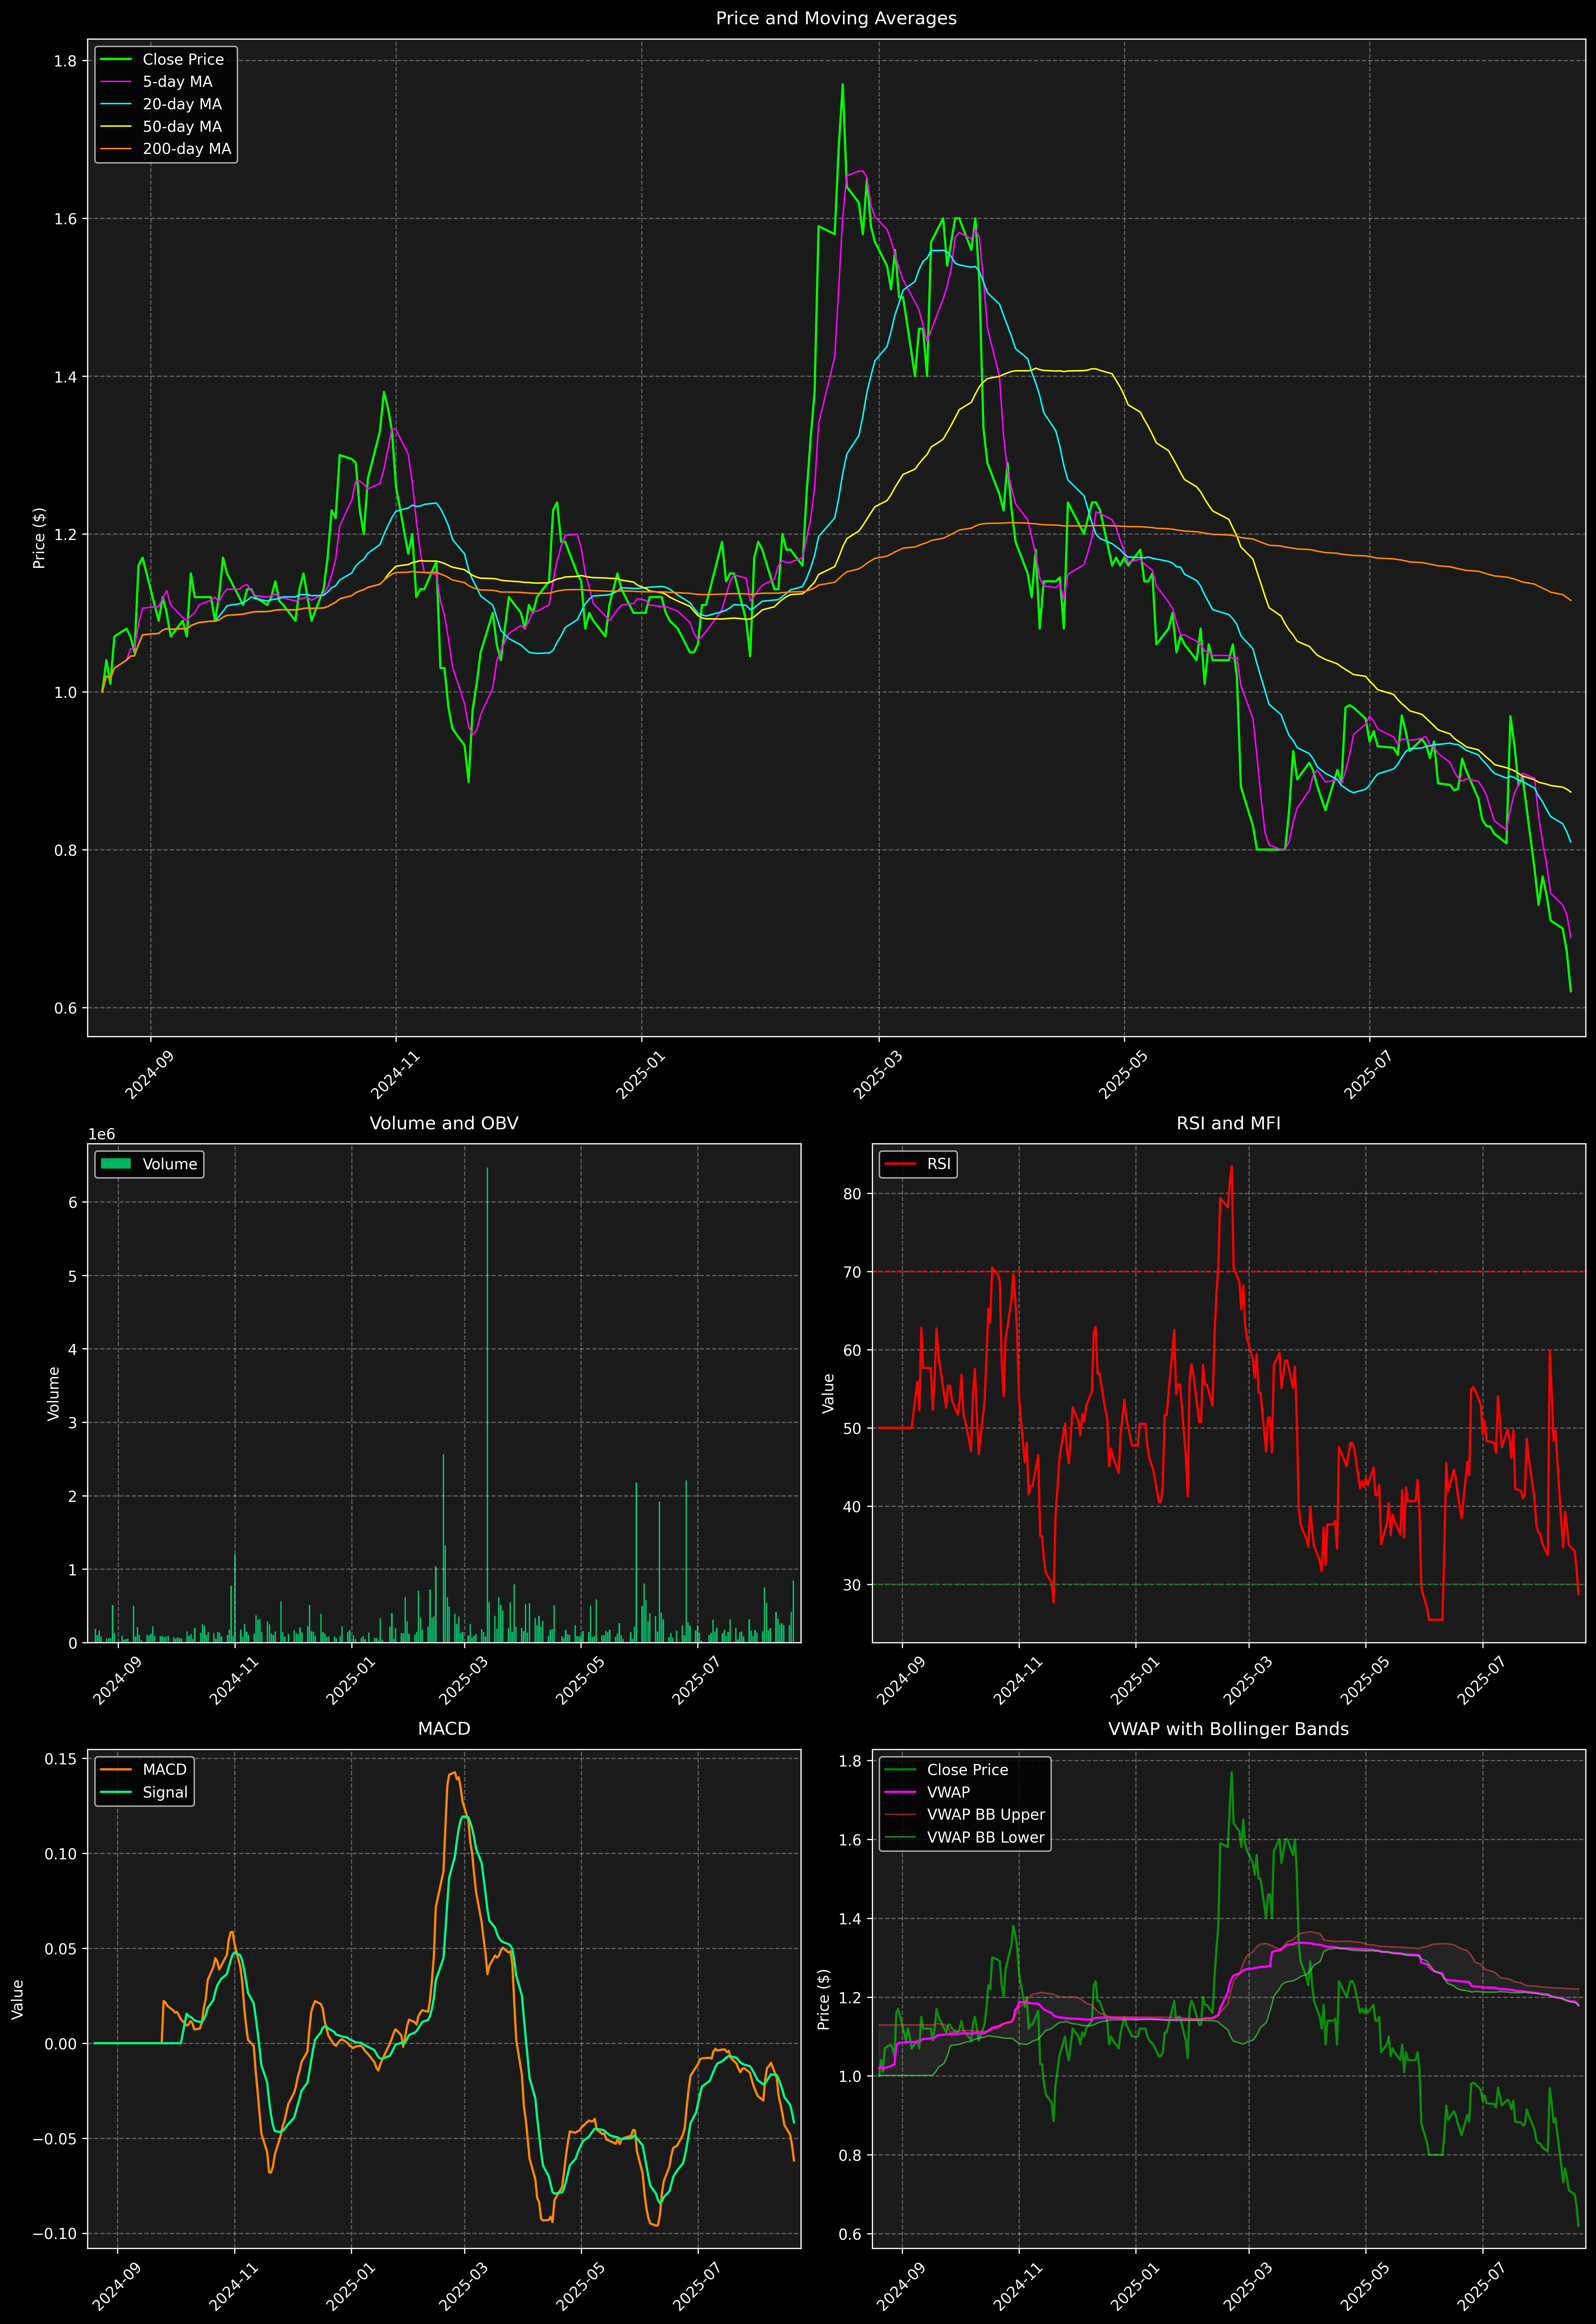Click the tallest volume bar spike
Screen dimensions: 1596x2324
[x=487, y=1400]
